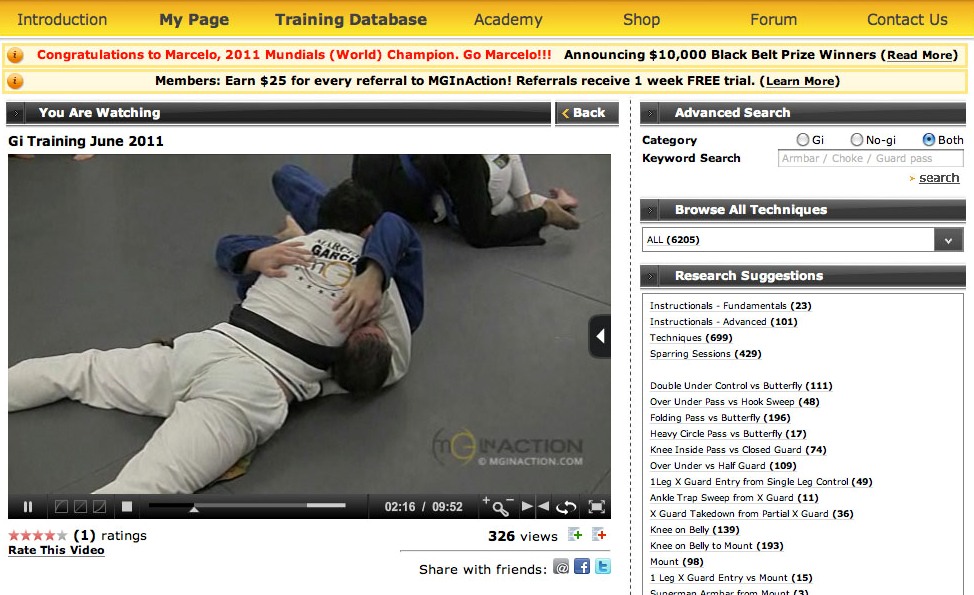Click the green plus icon beside views
The height and width of the screenshot is (595, 974).
(x=575, y=535)
